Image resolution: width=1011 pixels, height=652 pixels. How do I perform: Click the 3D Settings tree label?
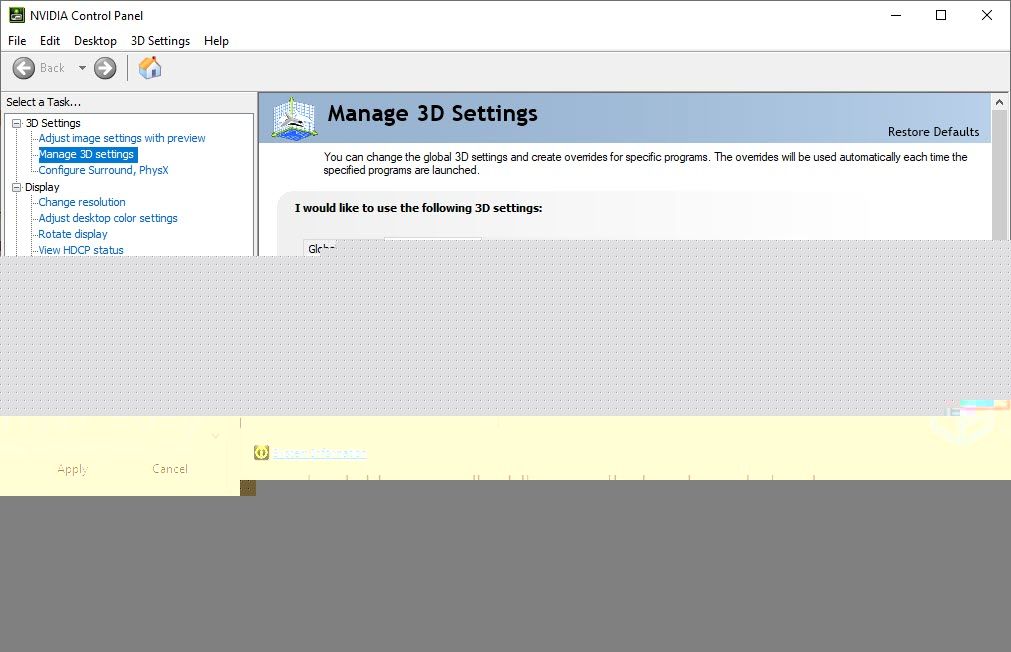[53, 123]
